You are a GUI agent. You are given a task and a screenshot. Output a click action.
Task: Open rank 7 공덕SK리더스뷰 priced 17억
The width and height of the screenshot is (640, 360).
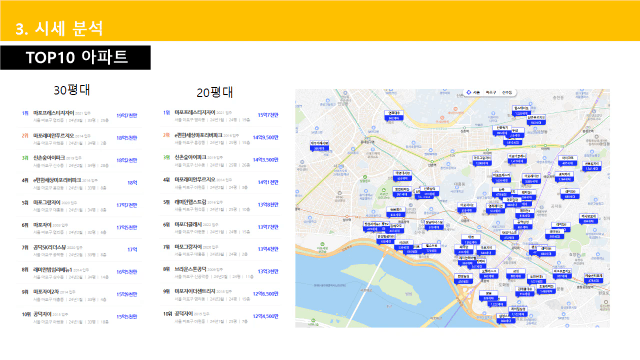pos(80,250)
